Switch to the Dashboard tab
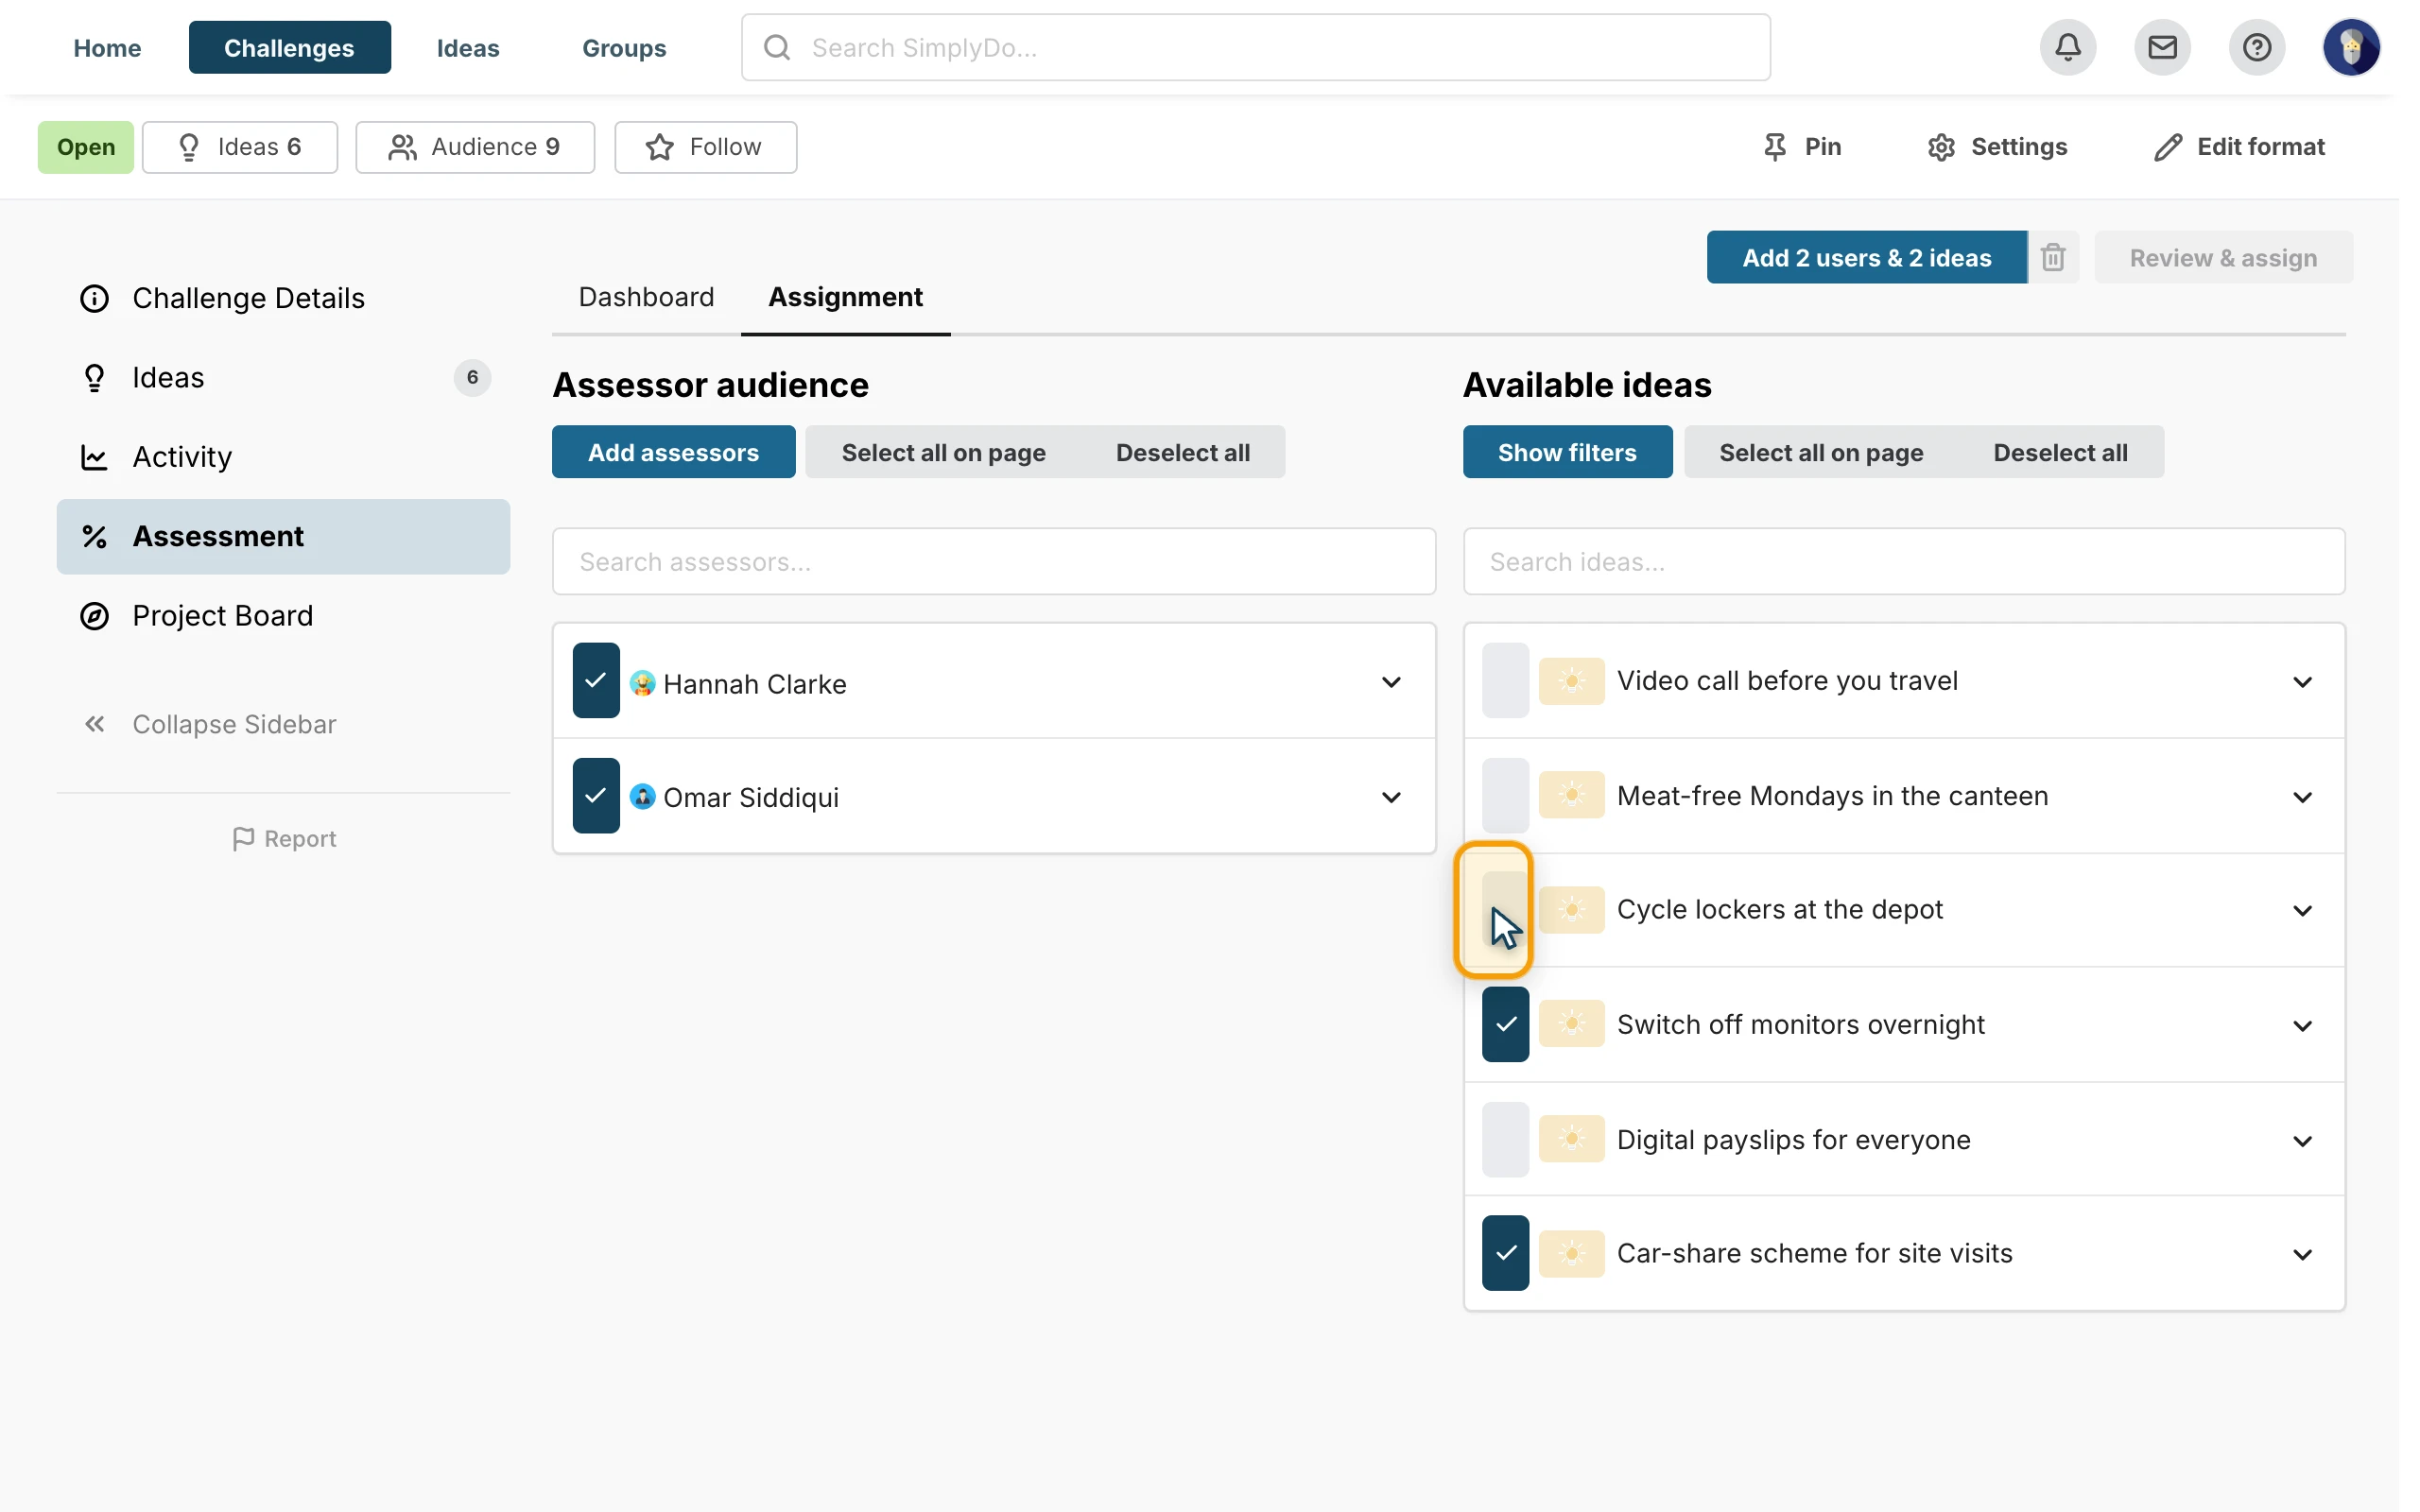 click(646, 297)
